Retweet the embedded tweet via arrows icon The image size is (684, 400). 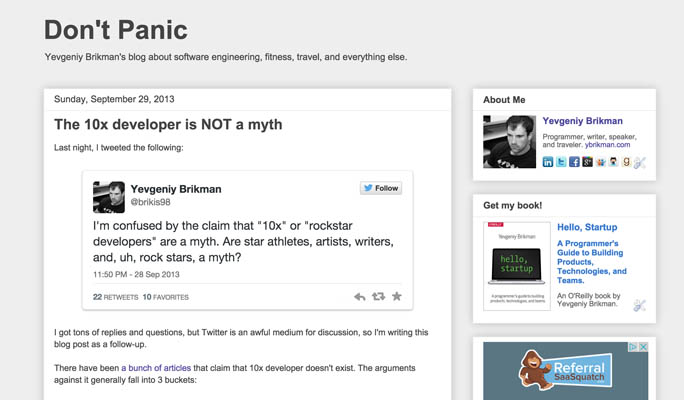[378, 297]
